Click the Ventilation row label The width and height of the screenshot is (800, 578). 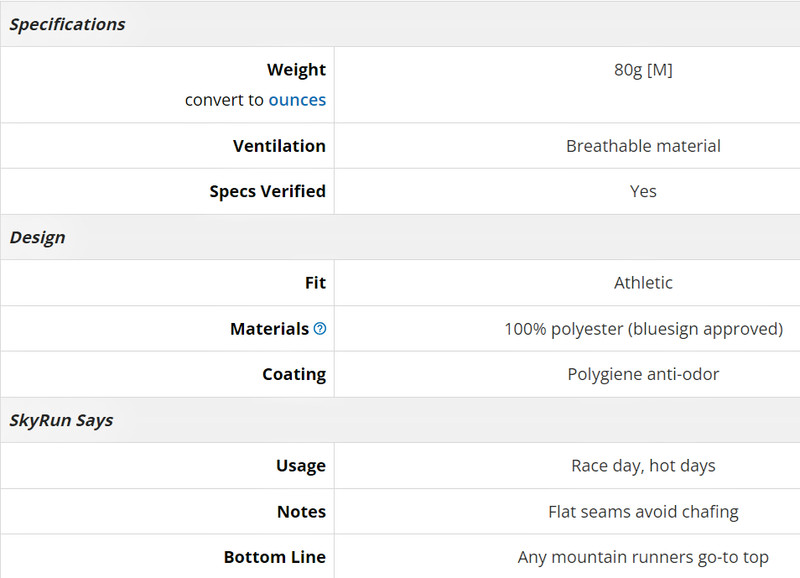pyautogui.click(x=279, y=146)
